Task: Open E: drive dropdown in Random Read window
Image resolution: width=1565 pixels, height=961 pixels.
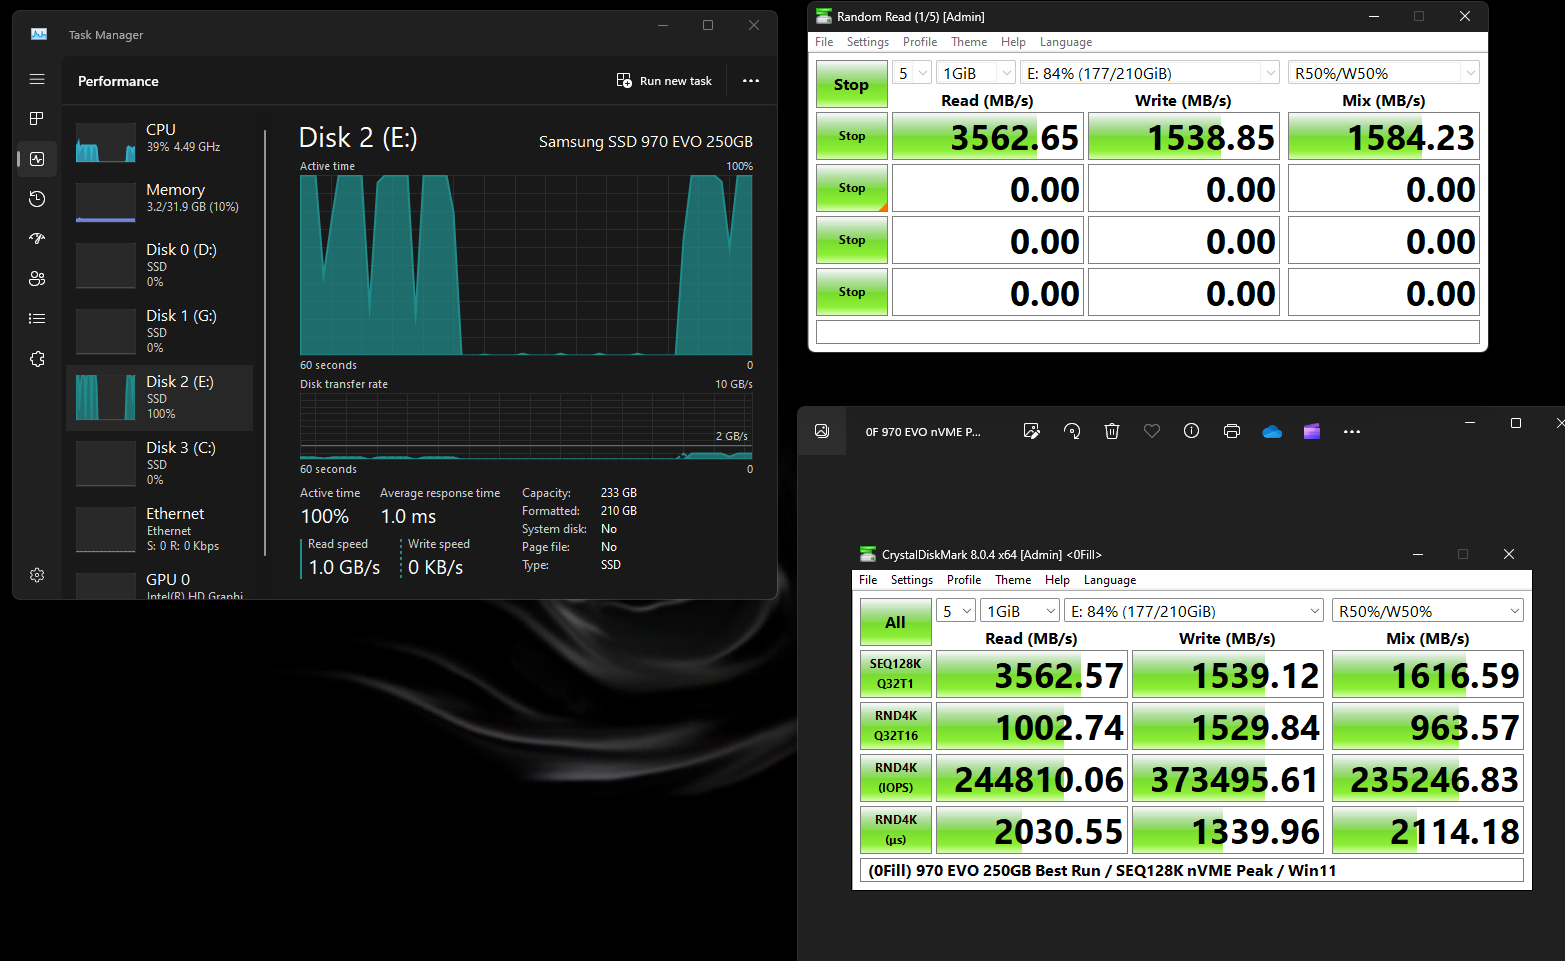Action: click(1149, 73)
